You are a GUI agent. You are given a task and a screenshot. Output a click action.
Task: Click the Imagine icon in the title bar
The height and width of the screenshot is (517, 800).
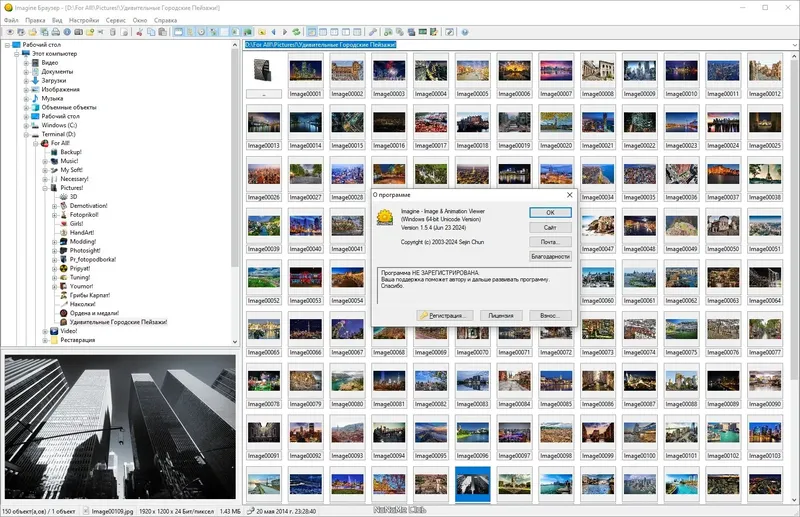[8, 8]
